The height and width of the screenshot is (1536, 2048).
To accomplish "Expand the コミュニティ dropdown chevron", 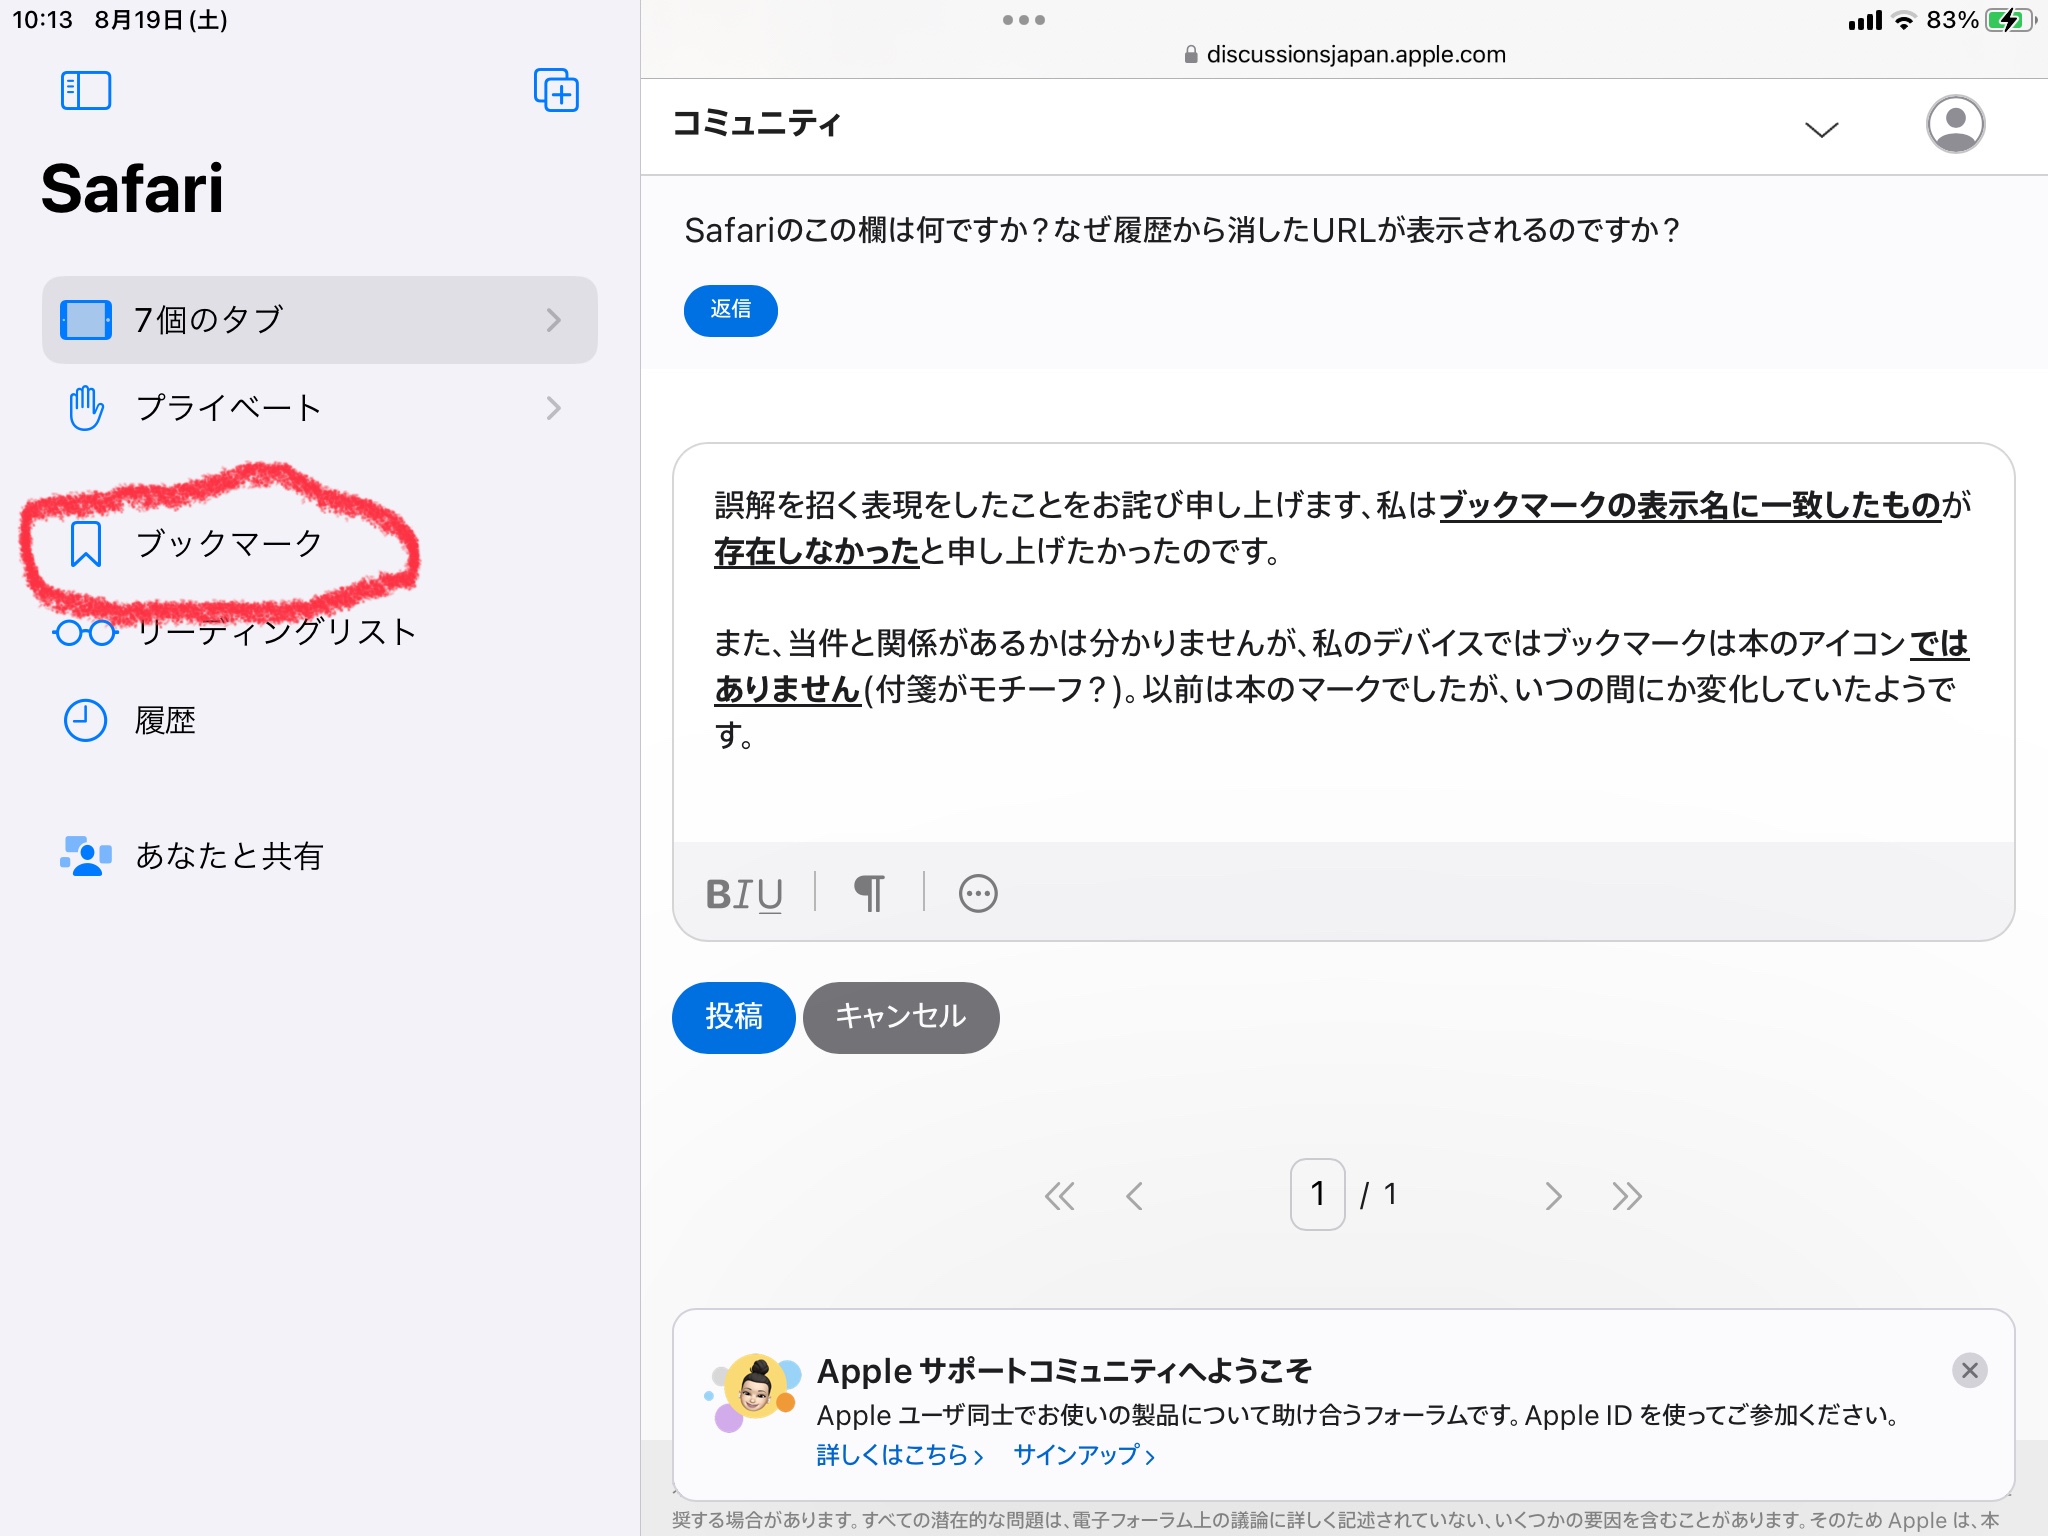I will [x=1821, y=129].
